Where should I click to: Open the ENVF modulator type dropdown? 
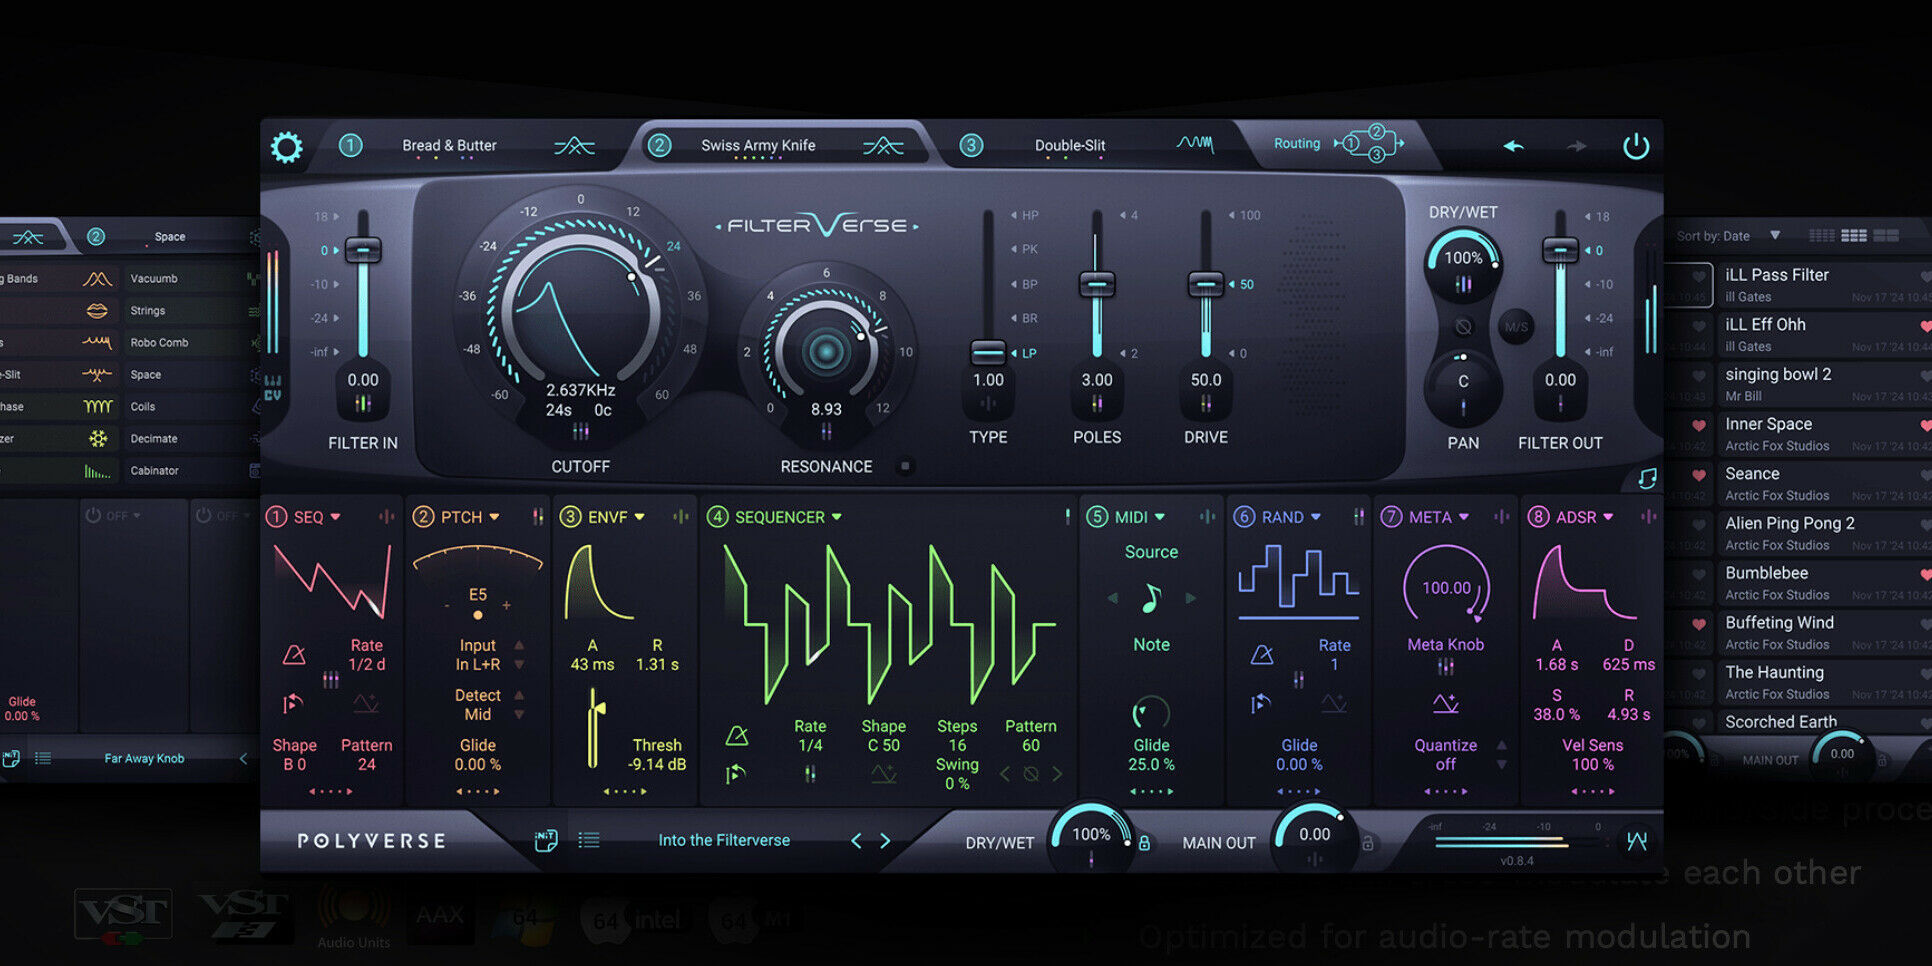tap(639, 517)
